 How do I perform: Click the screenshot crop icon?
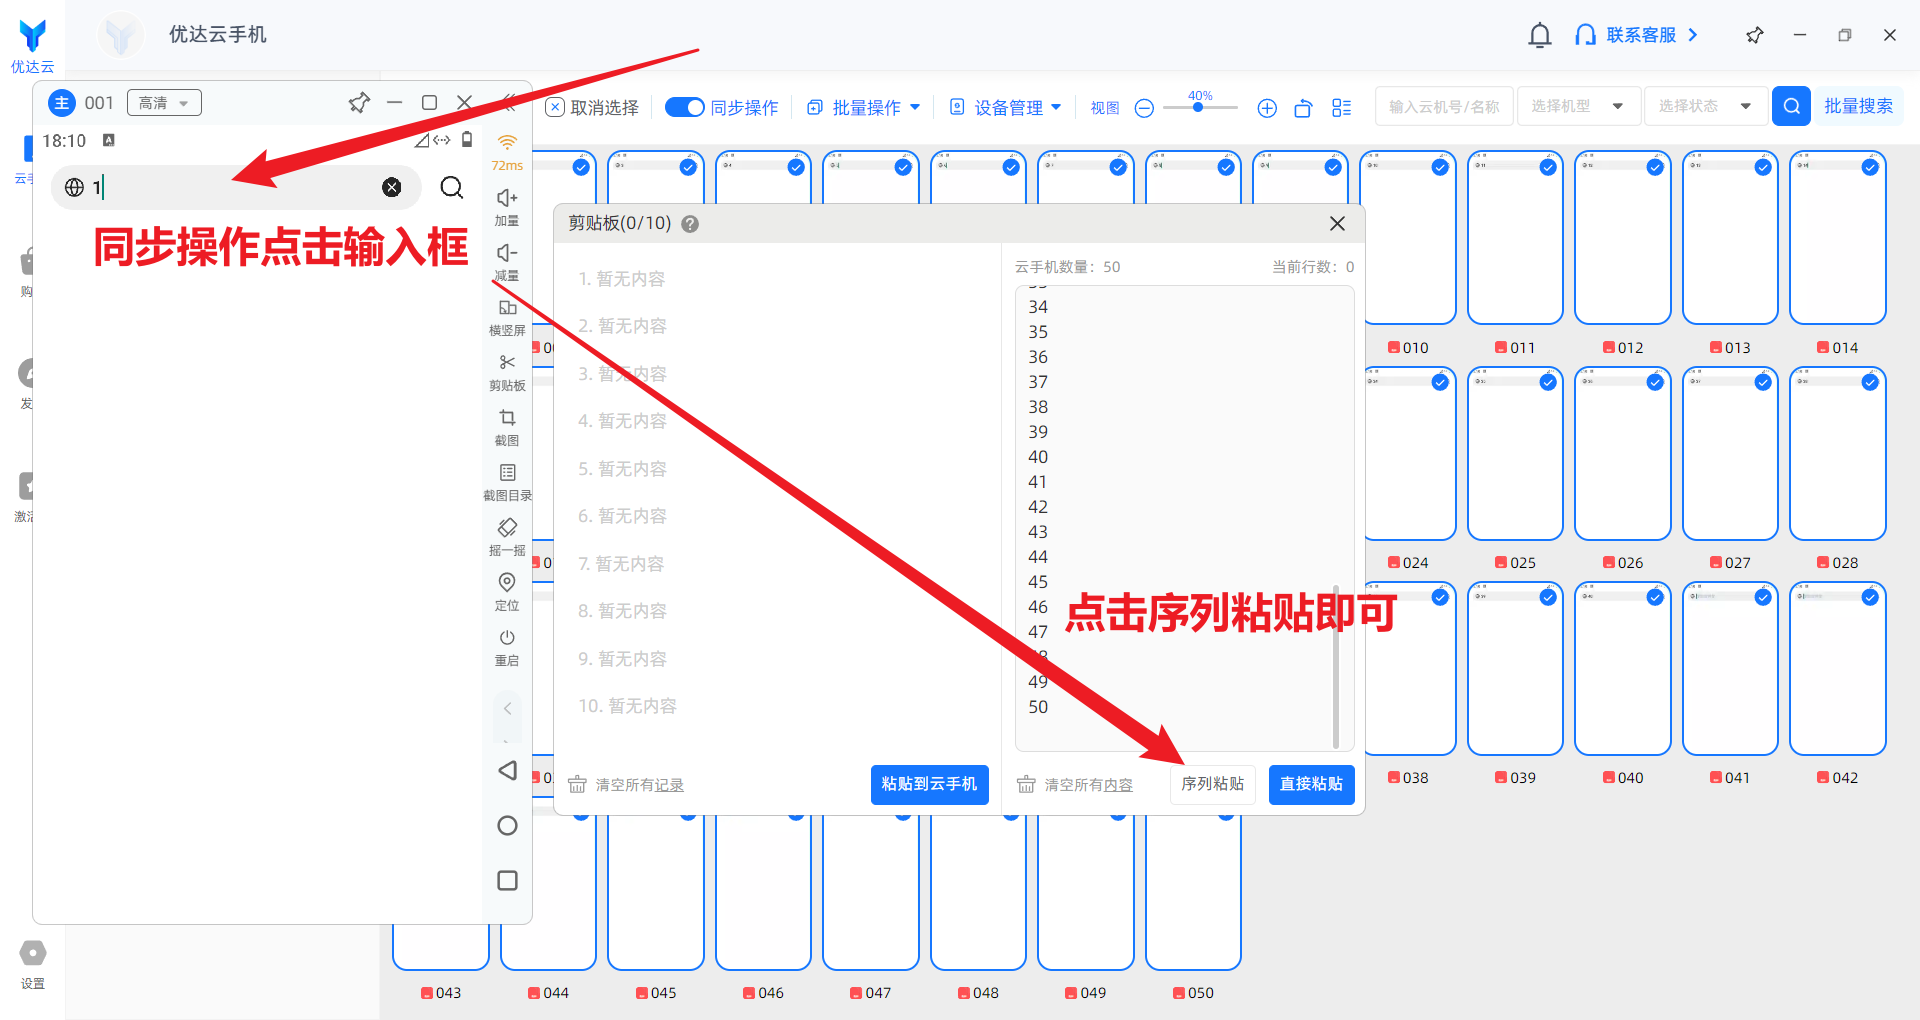[507, 418]
